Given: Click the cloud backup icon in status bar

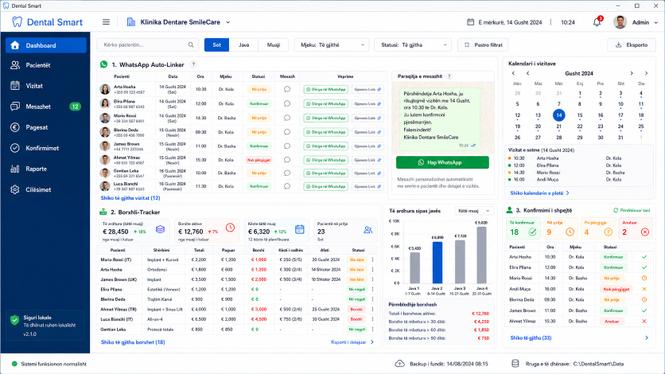Looking at the screenshot, I should [400, 364].
